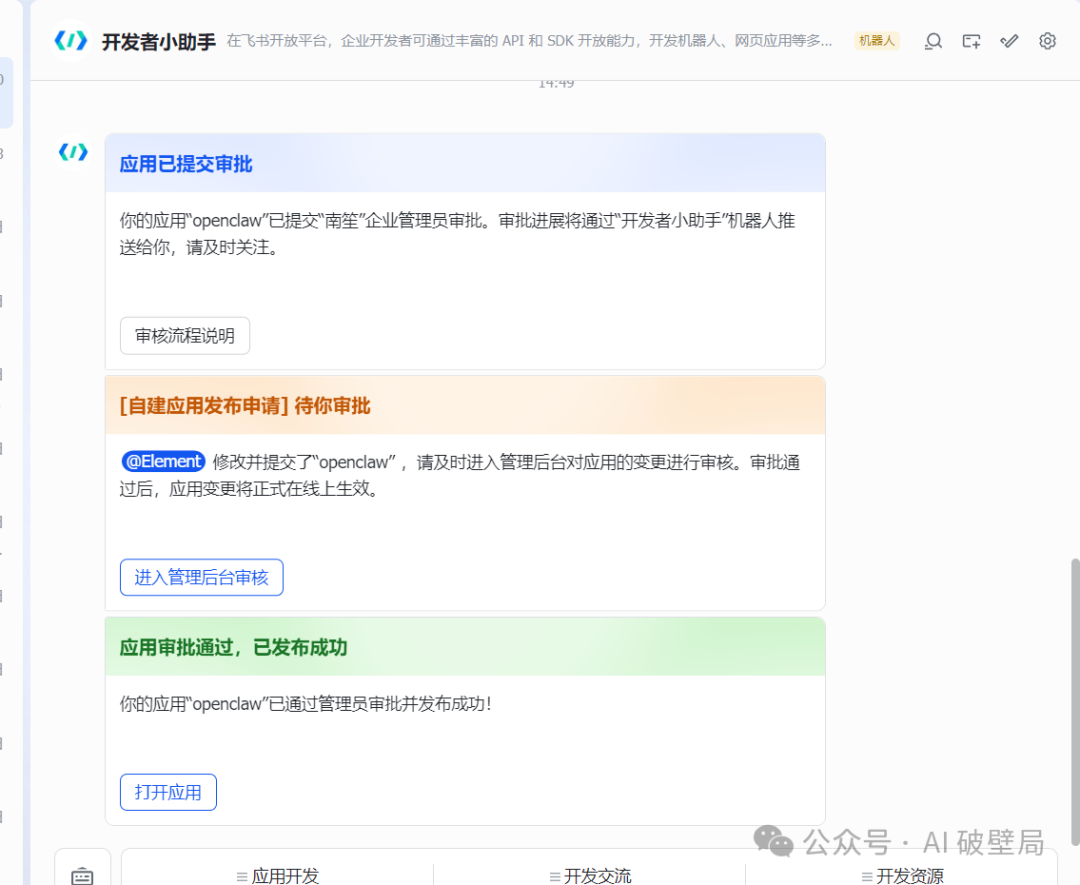Click the chat vertical scrollbar thumb
The width and height of the screenshot is (1080, 885).
[1074, 702]
